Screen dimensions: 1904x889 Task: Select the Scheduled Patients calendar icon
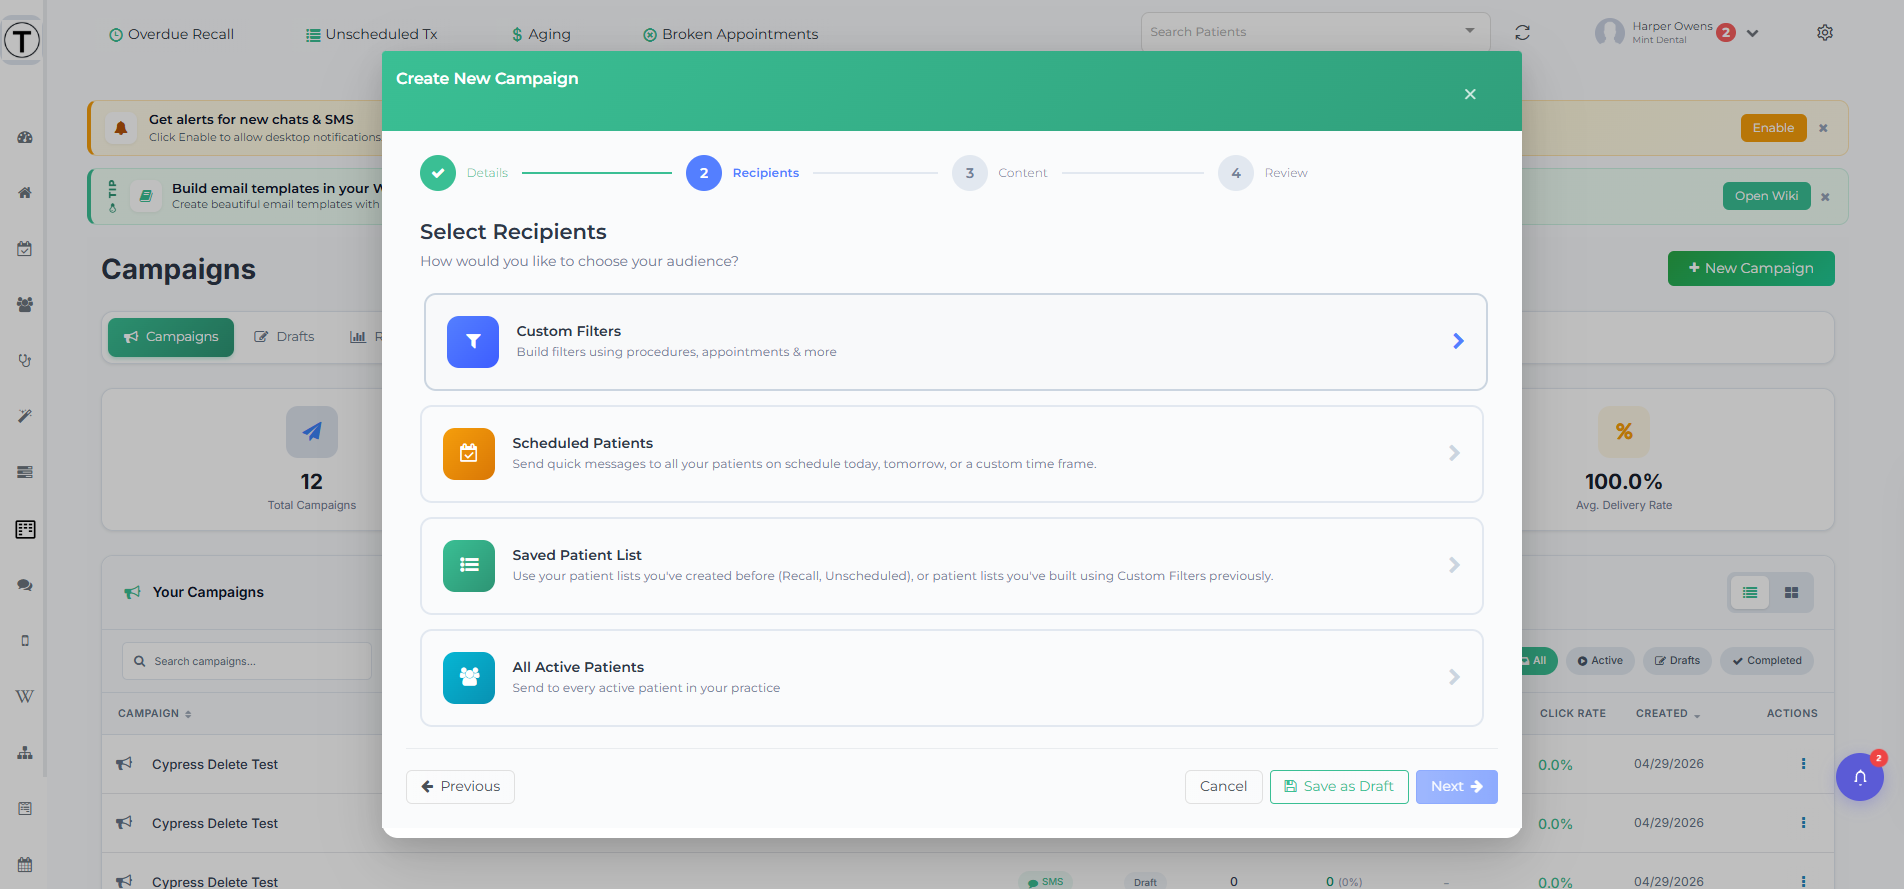(469, 454)
